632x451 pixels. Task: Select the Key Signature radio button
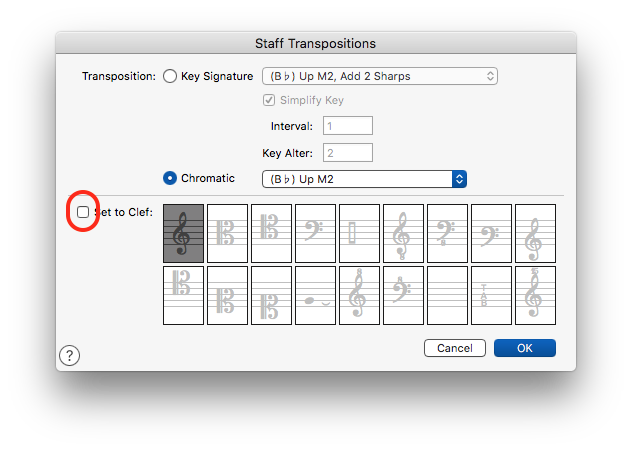point(169,76)
